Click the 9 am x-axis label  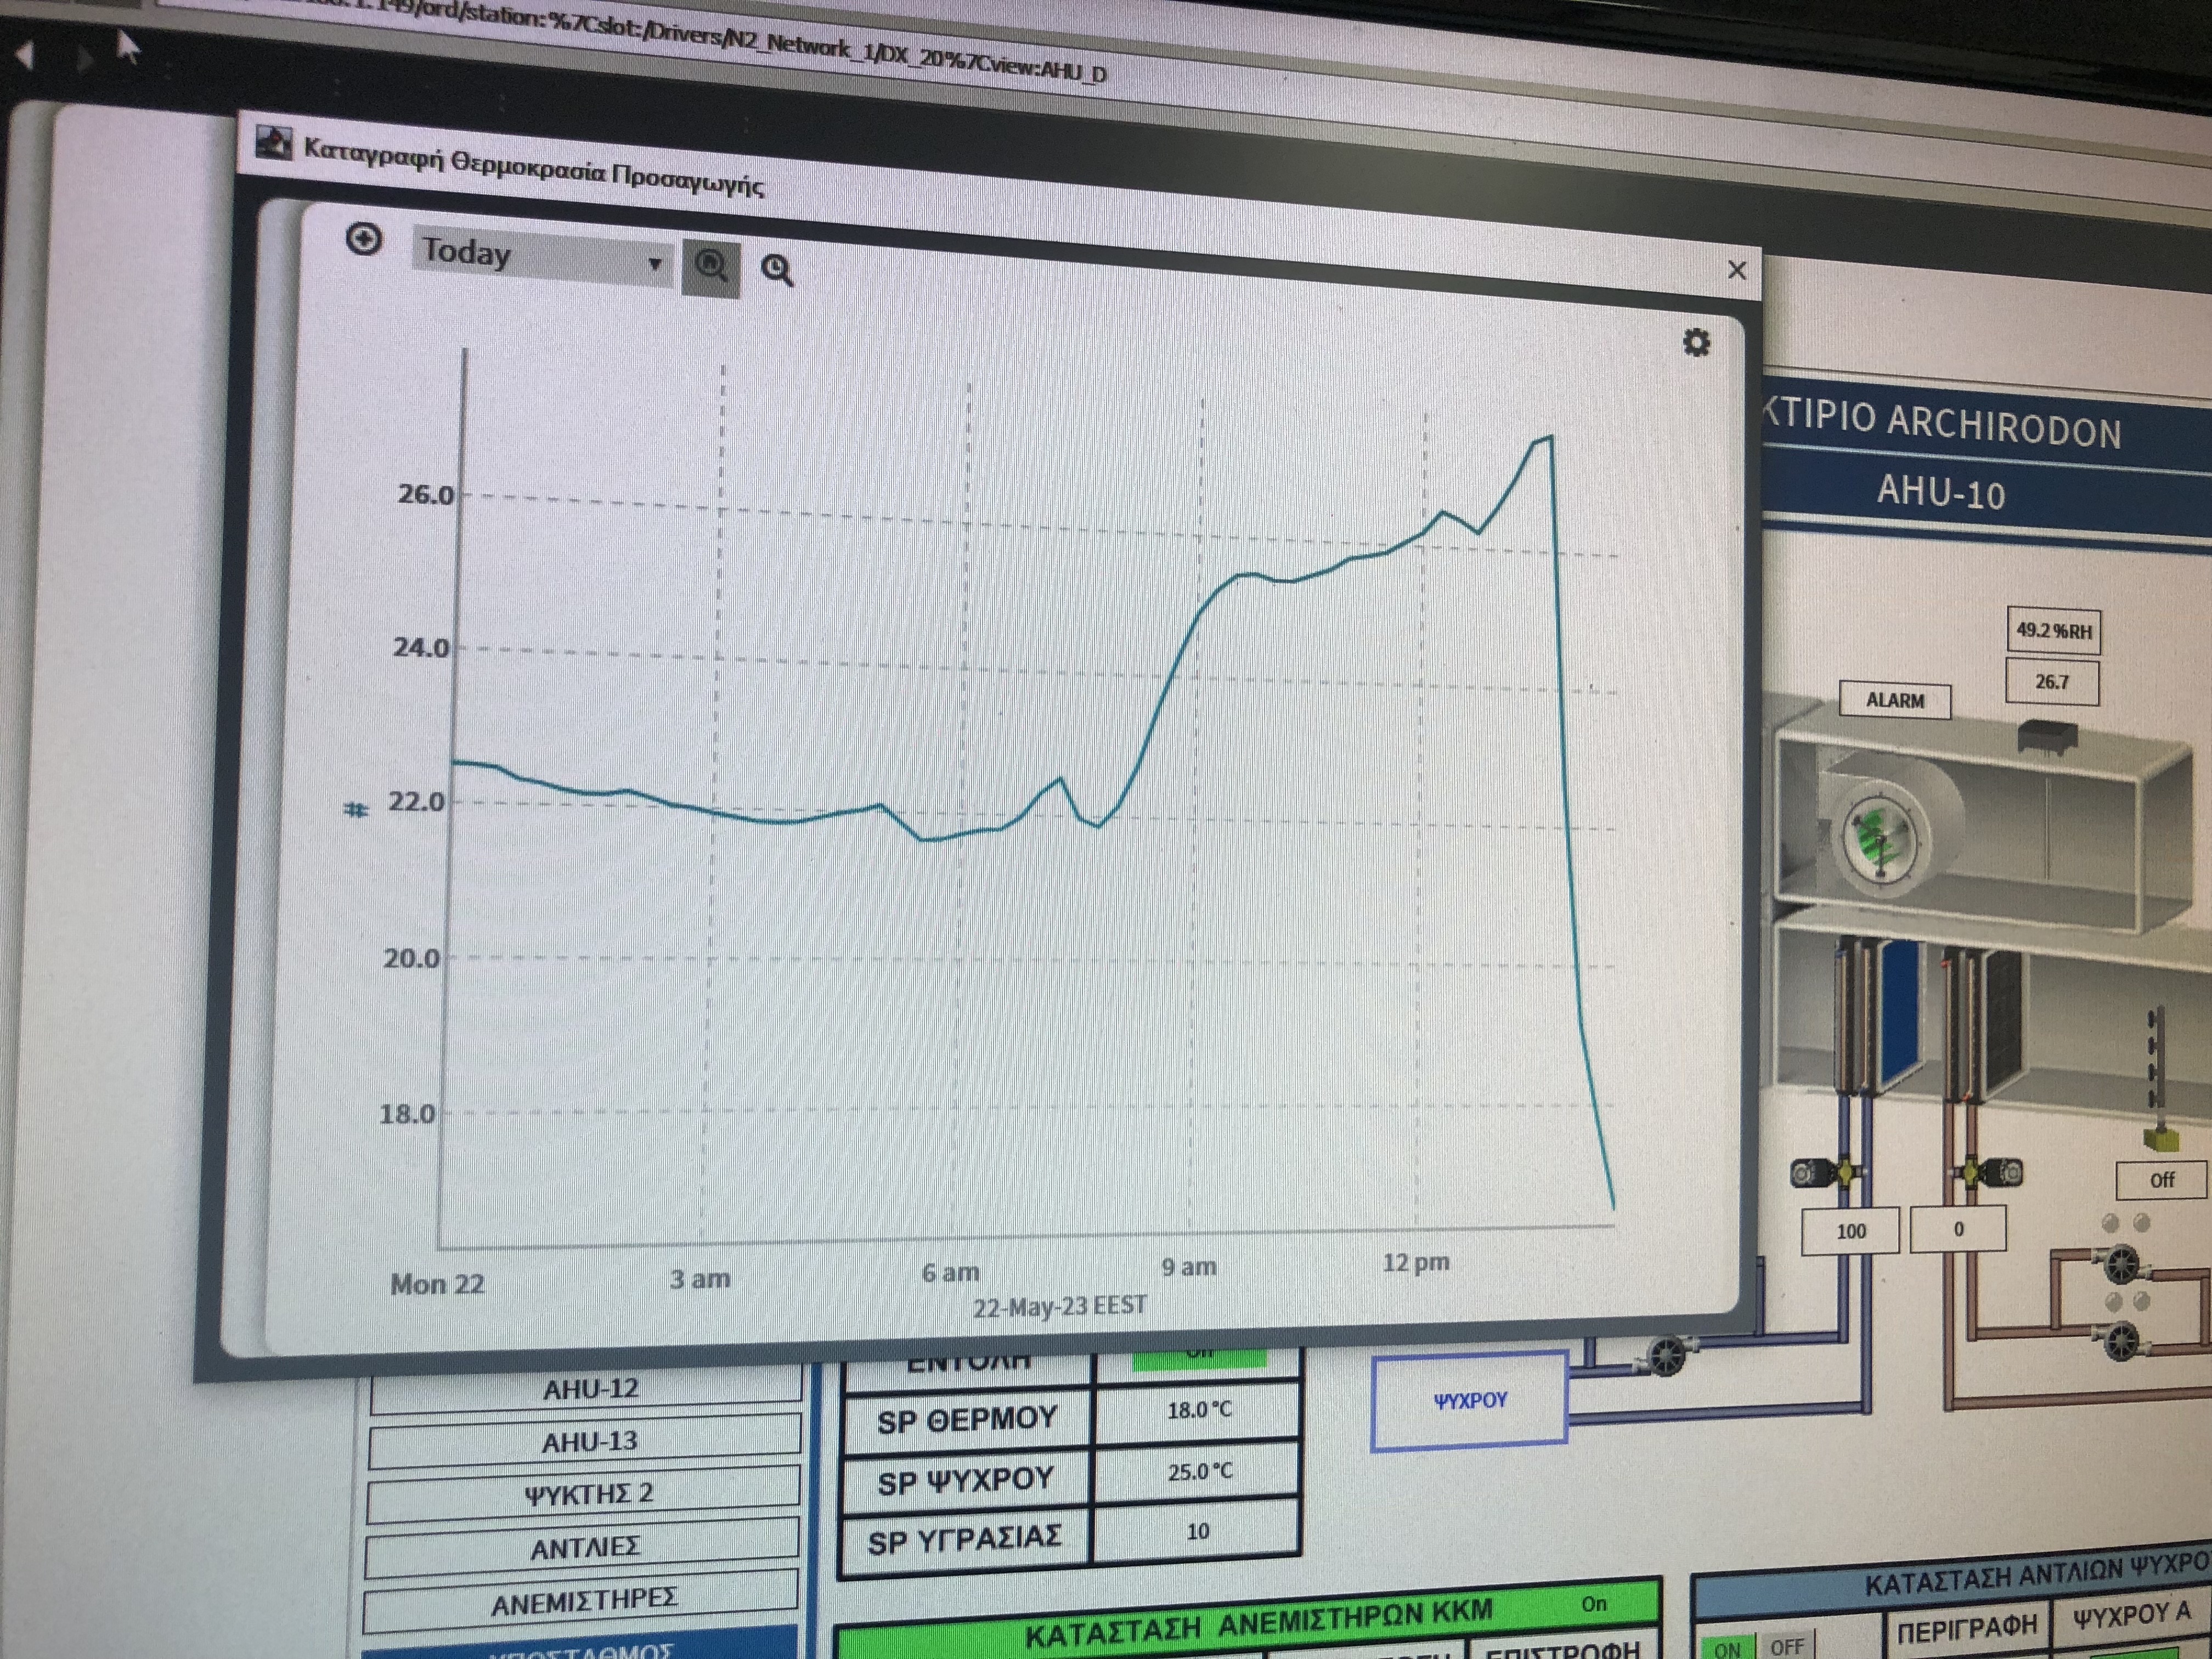tap(1189, 1267)
